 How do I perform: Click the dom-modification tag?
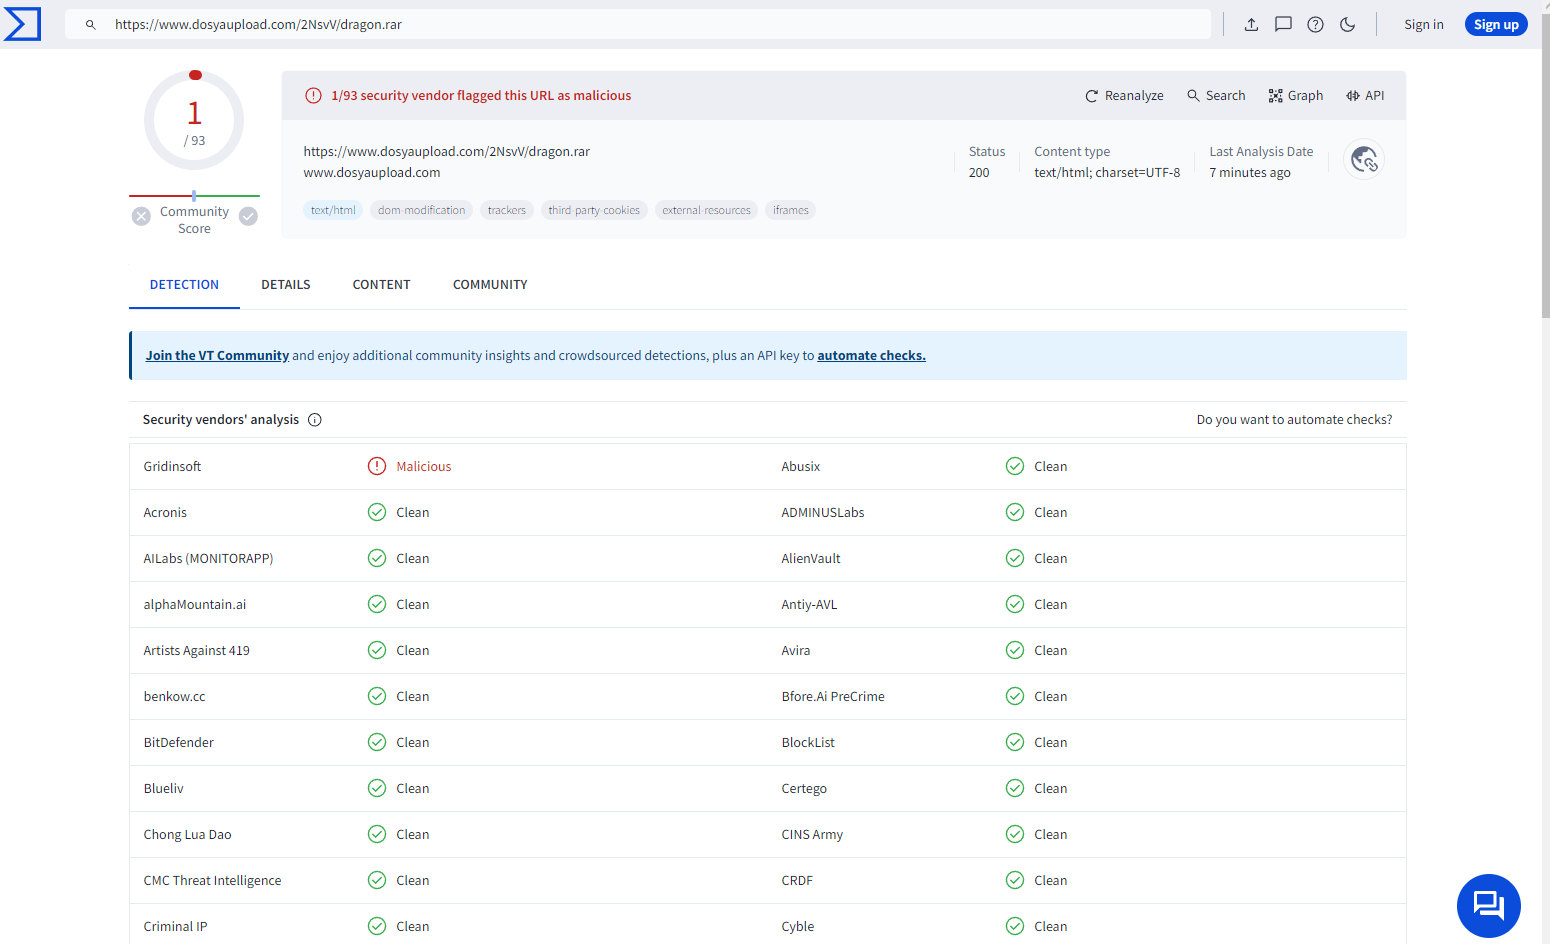tap(421, 210)
